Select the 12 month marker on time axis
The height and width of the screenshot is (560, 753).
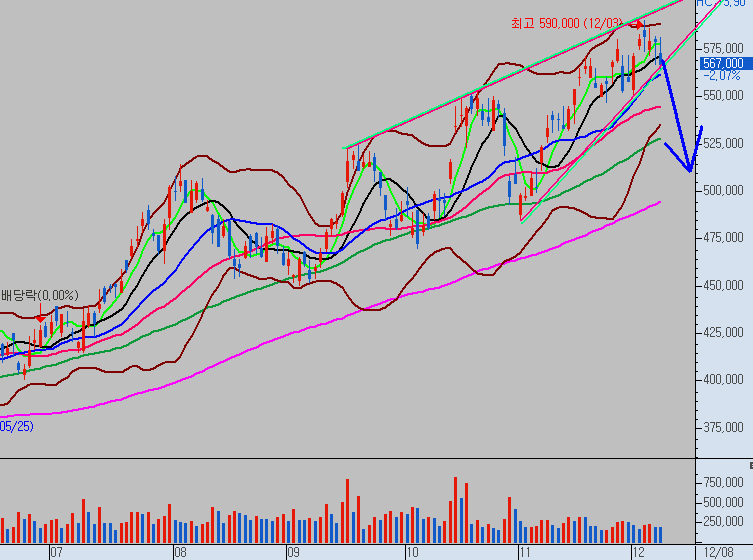638,552
